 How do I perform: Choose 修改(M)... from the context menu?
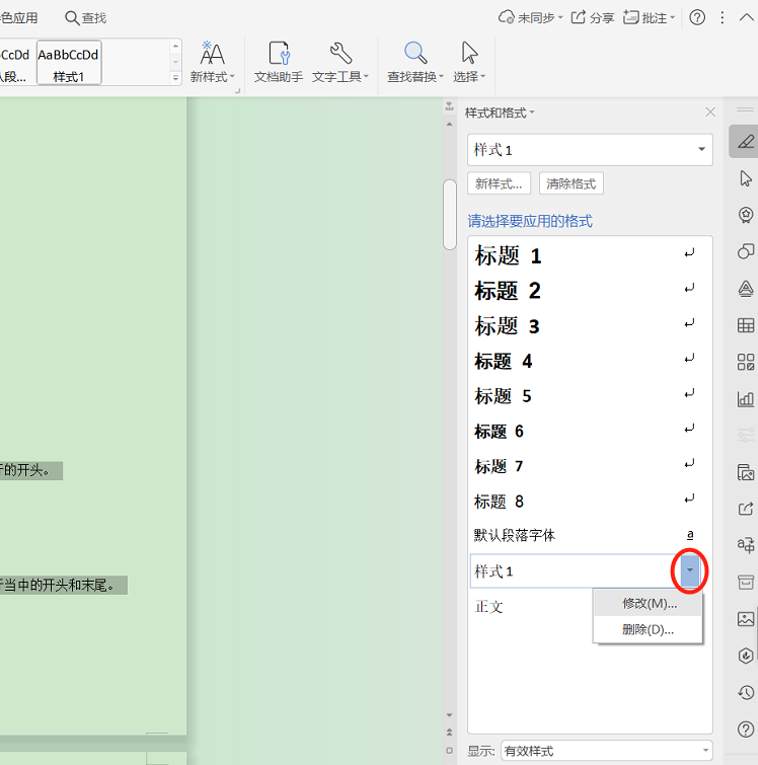pos(648,604)
